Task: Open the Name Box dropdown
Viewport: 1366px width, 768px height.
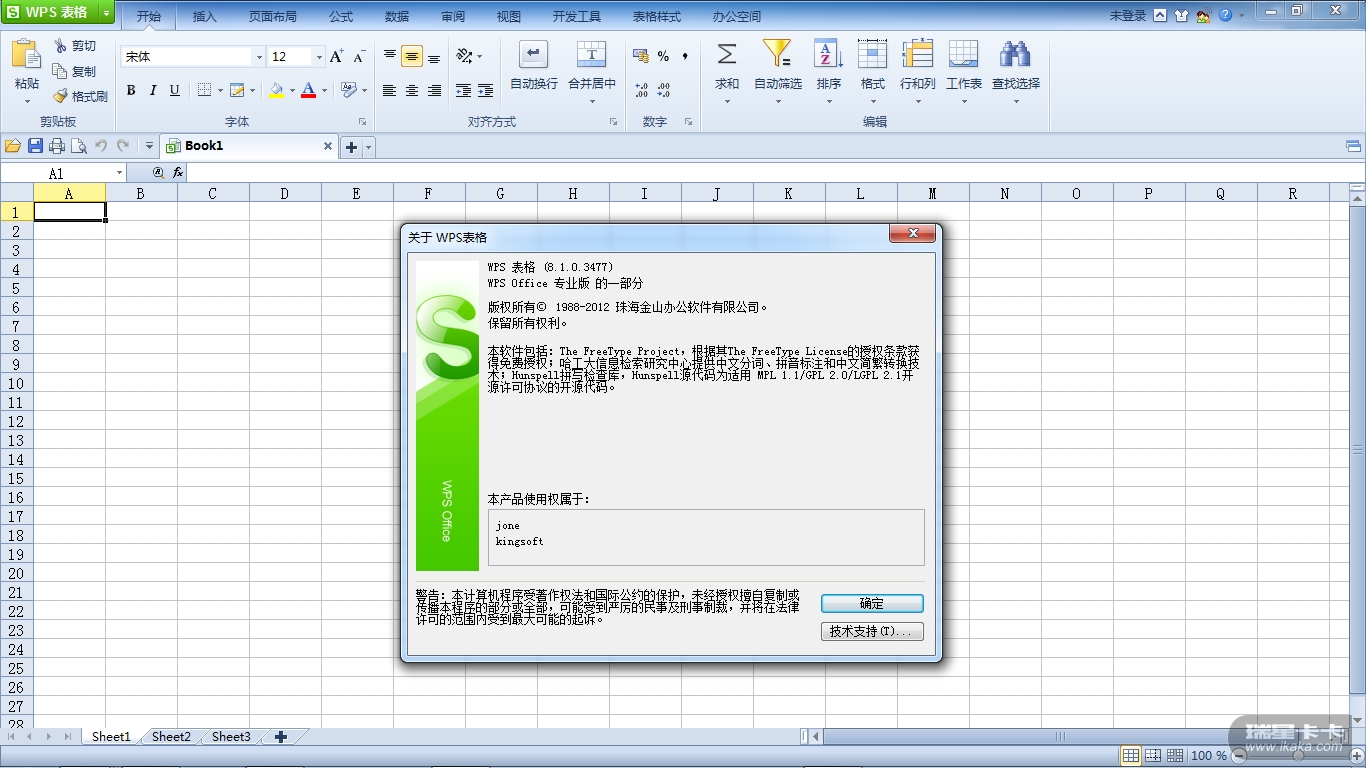Action: point(119,173)
